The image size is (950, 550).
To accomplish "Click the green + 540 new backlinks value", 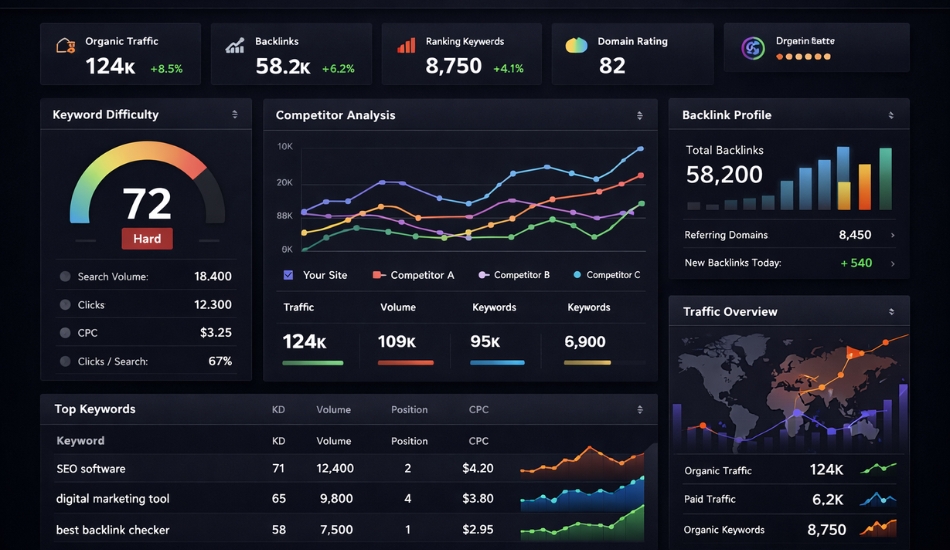I will click(856, 263).
